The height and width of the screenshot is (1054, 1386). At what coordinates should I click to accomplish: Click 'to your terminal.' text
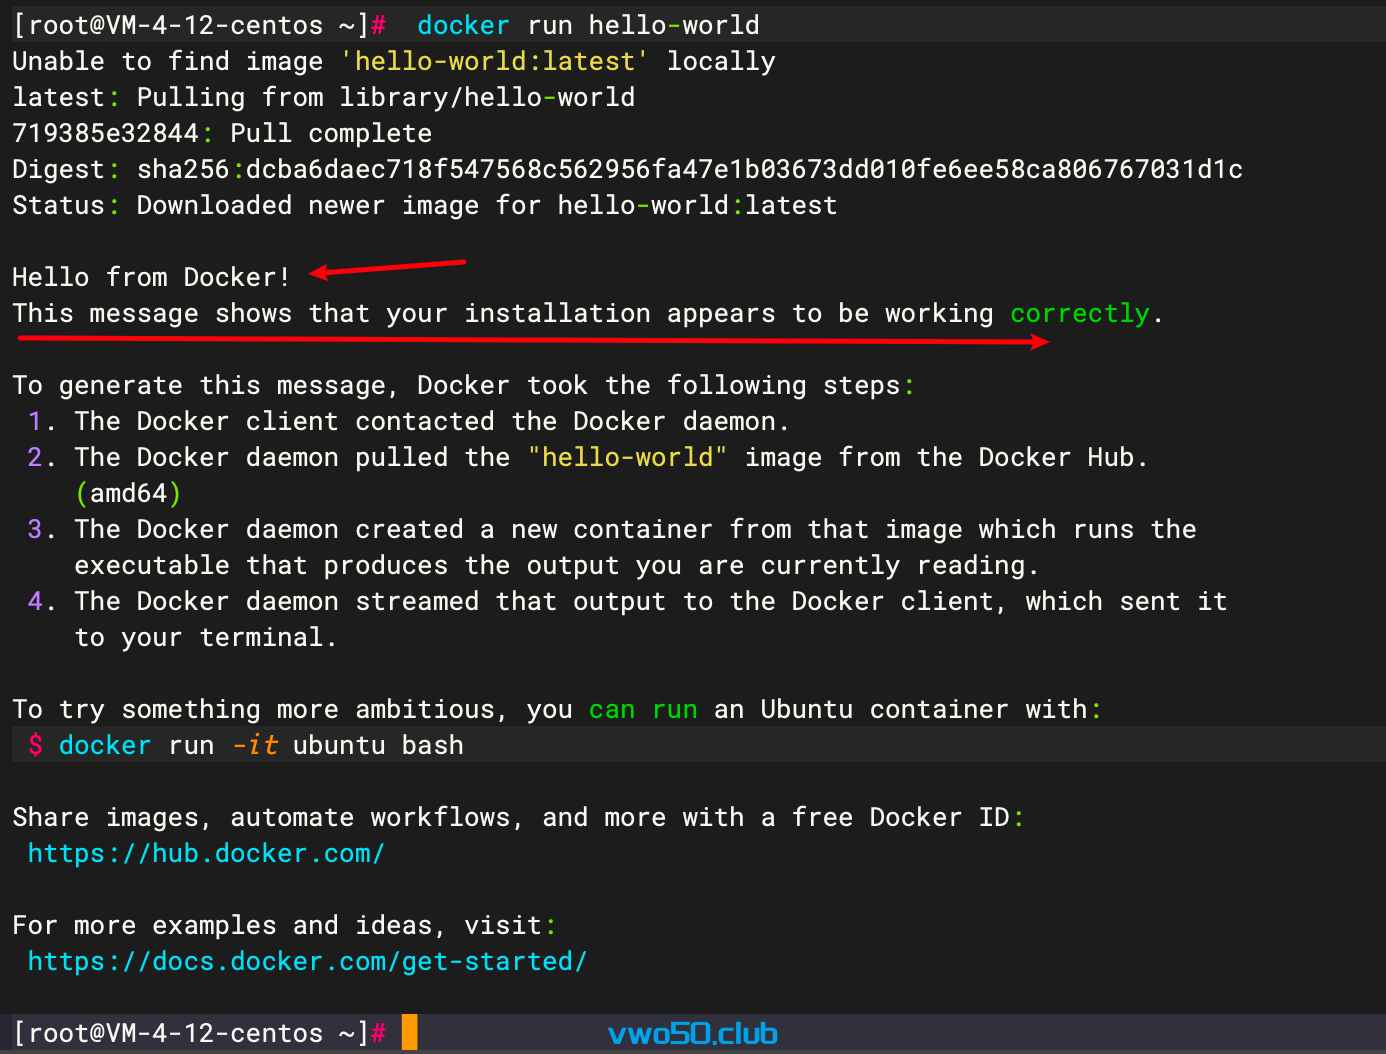point(206,637)
